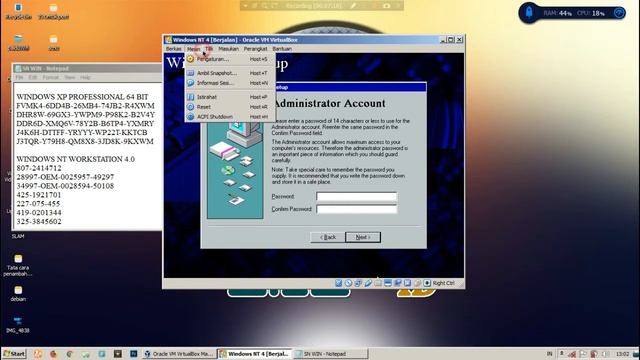640x360 pixels.
Task: Click the serial 419-0201344 in Notepad
Action: (39, 213)
